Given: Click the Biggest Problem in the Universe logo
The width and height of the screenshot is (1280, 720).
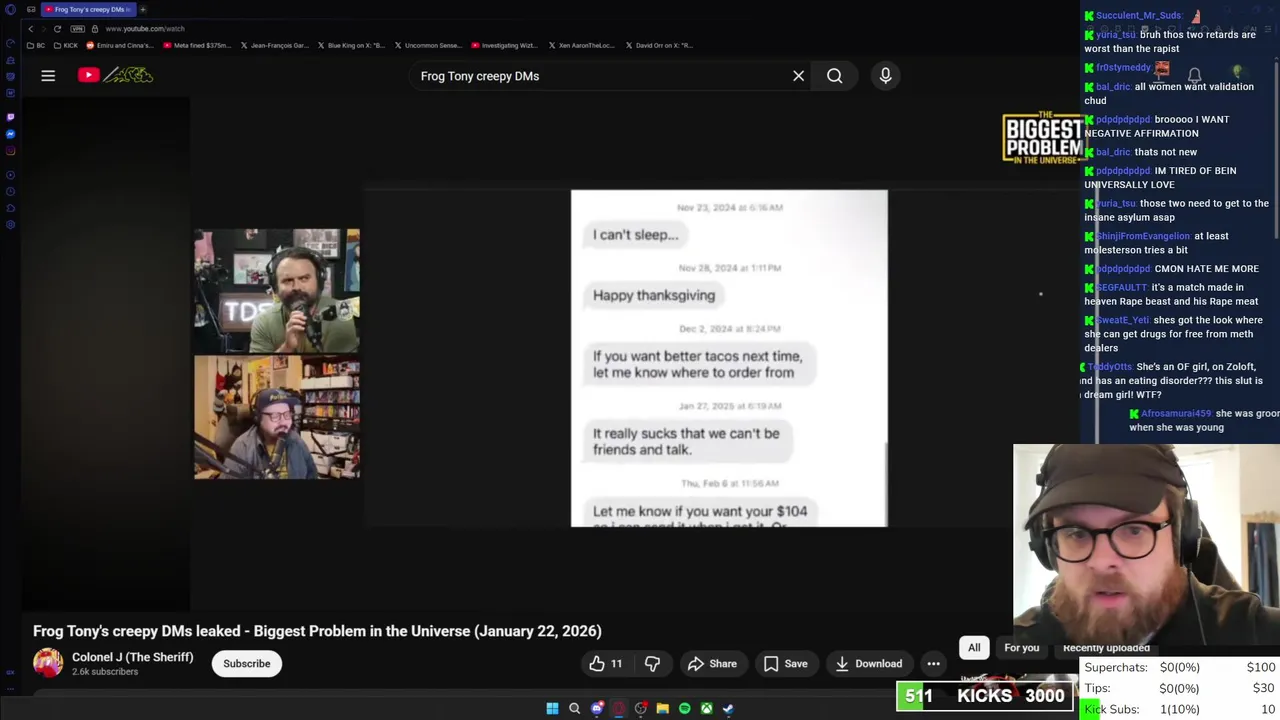Looking at the screenshot, I should click(1044, 138).
